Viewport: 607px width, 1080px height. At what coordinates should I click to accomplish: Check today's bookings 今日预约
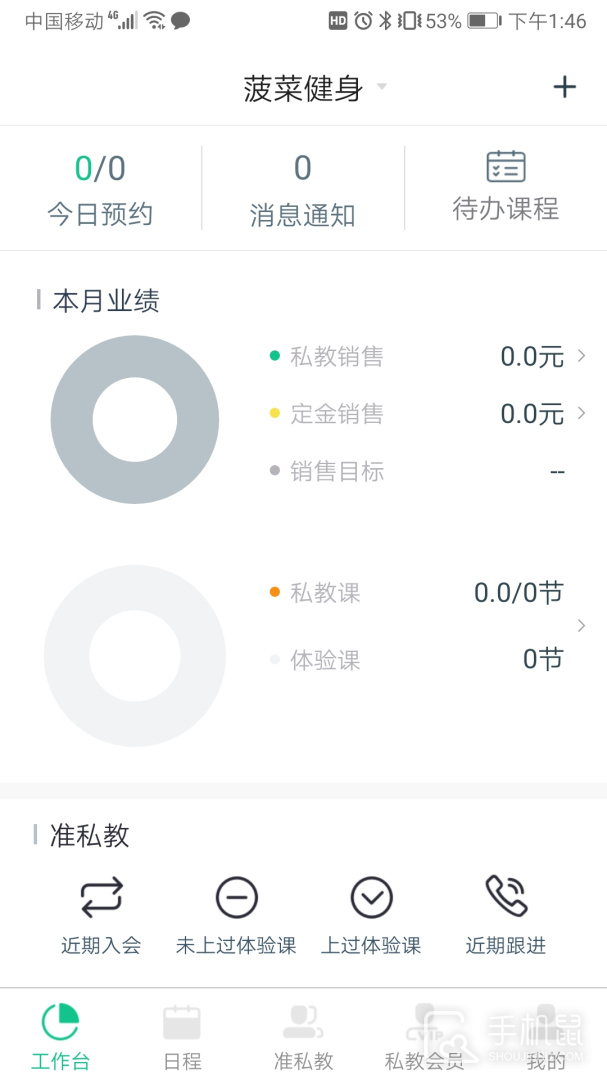tap(101, 185)
